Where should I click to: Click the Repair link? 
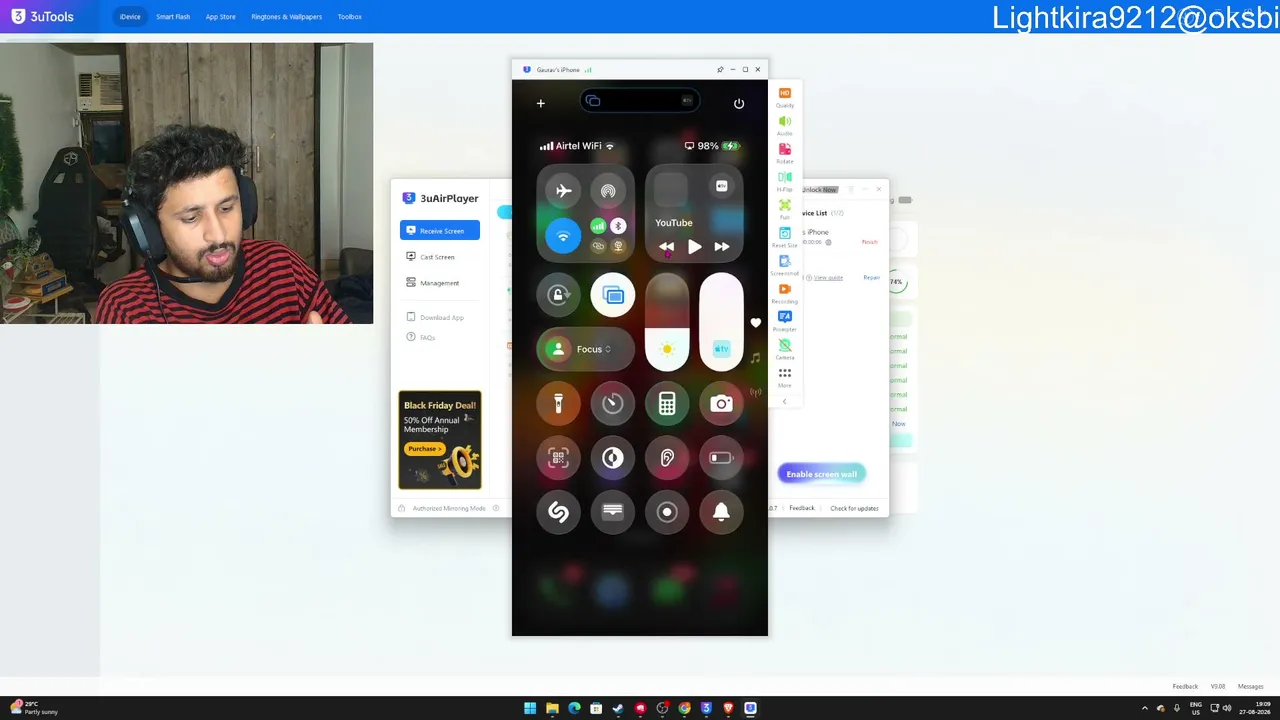[x=871, y=278]
